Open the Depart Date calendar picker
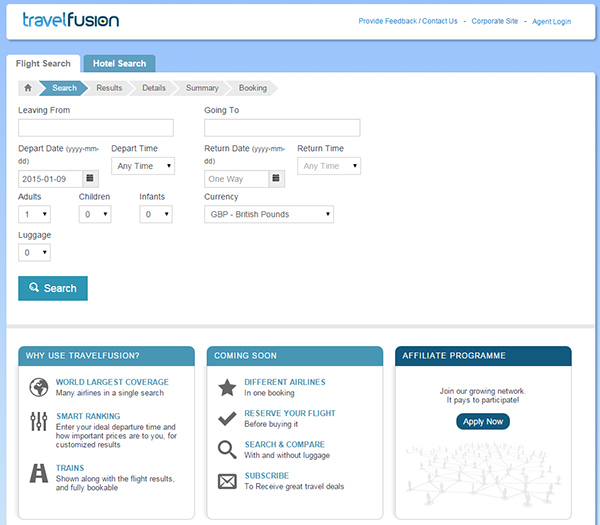The width and height of the screenshot is (600, 525). [90, 178]
